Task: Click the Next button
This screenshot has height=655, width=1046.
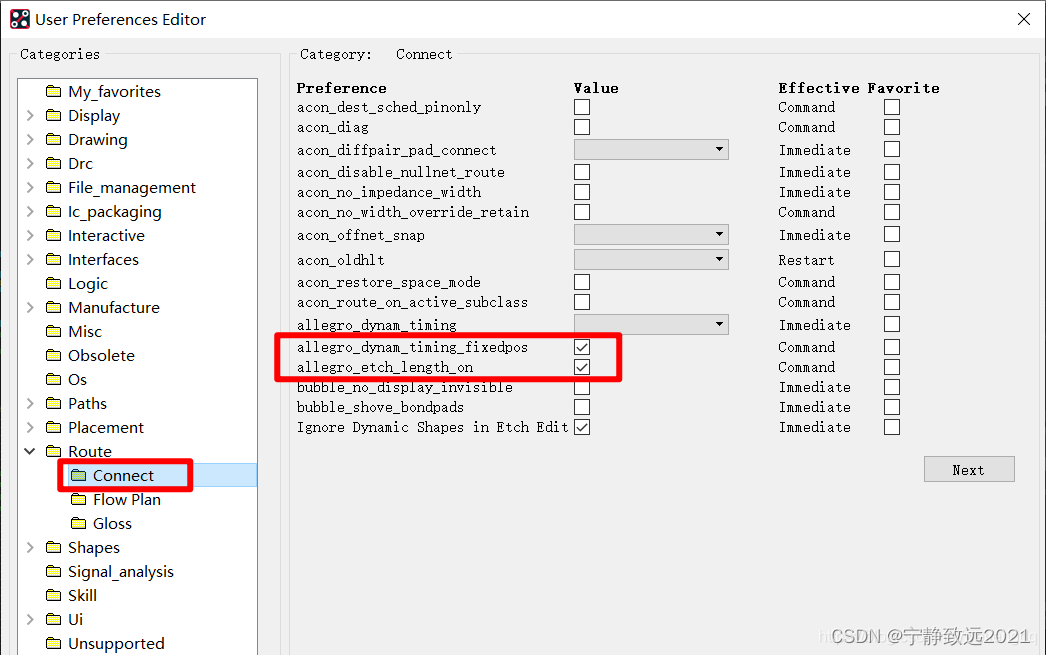Action: tap(969, 470)
